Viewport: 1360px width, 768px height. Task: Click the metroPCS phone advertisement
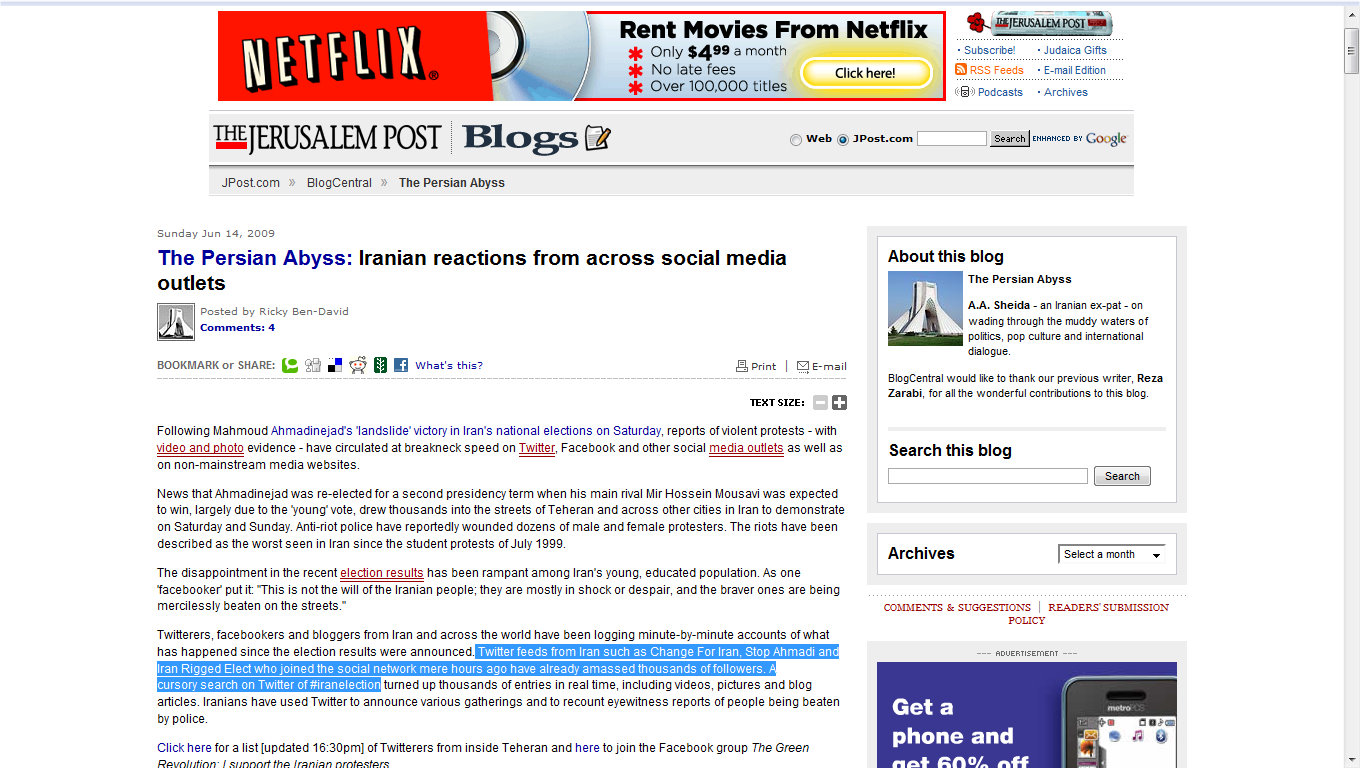[1027, 715]
